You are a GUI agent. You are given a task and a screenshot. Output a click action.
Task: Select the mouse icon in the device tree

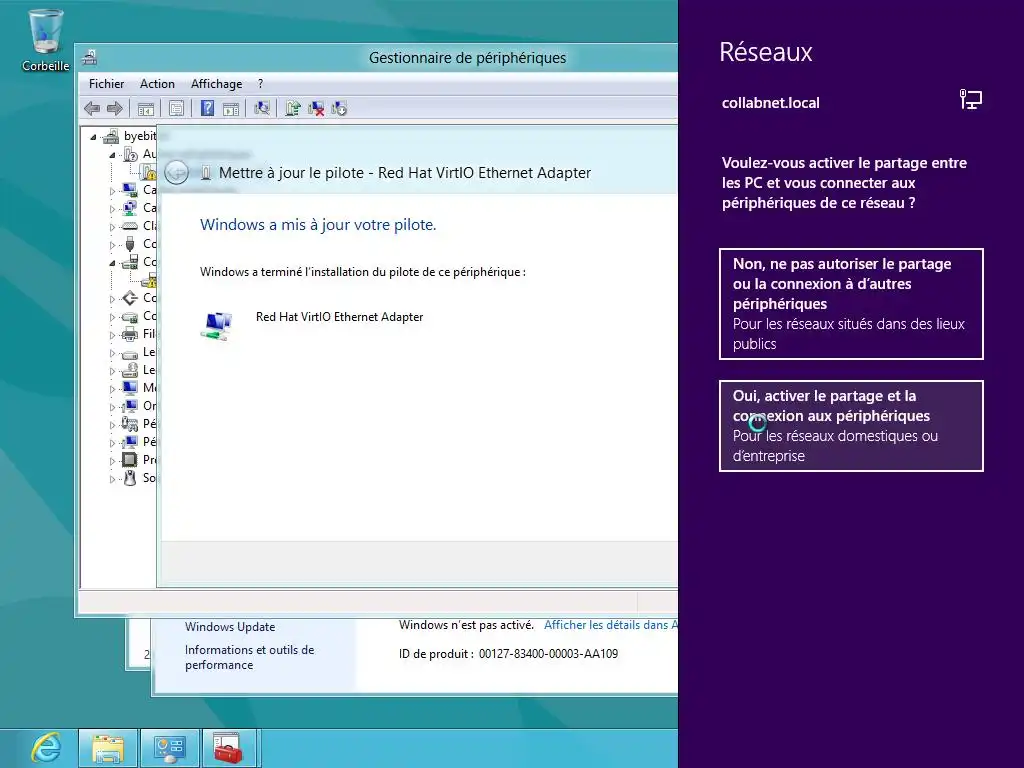[130, 478]
